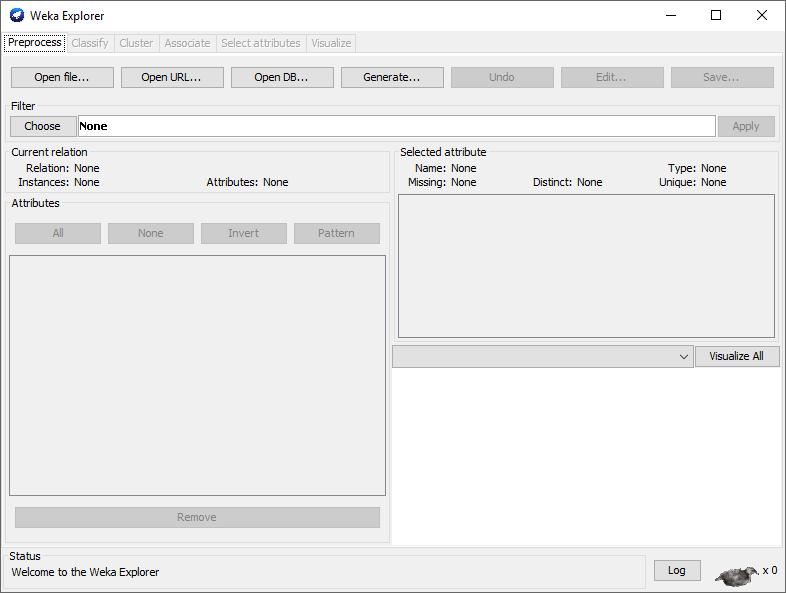This screenshot has width=786, height=593.
Task: Click the Visualize All button
Action: coord(736,356)
